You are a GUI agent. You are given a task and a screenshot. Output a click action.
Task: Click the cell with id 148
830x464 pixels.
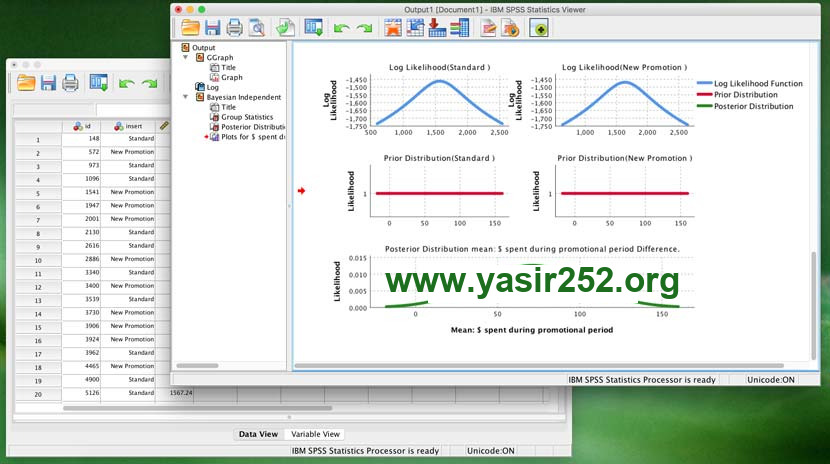[x=82, y=139]
